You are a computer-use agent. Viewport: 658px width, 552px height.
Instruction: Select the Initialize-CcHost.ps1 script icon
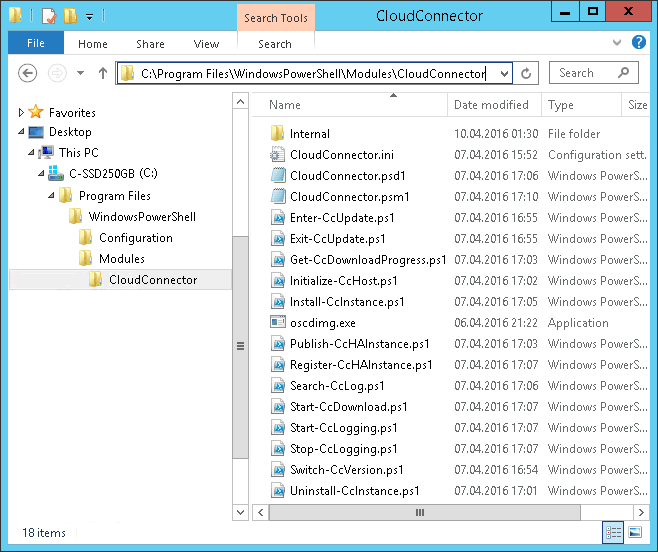point(277,280)
